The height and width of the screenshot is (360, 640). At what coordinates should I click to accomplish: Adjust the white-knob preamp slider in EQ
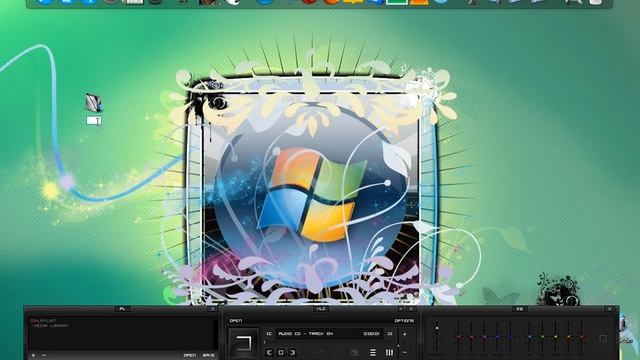(437, 337)
